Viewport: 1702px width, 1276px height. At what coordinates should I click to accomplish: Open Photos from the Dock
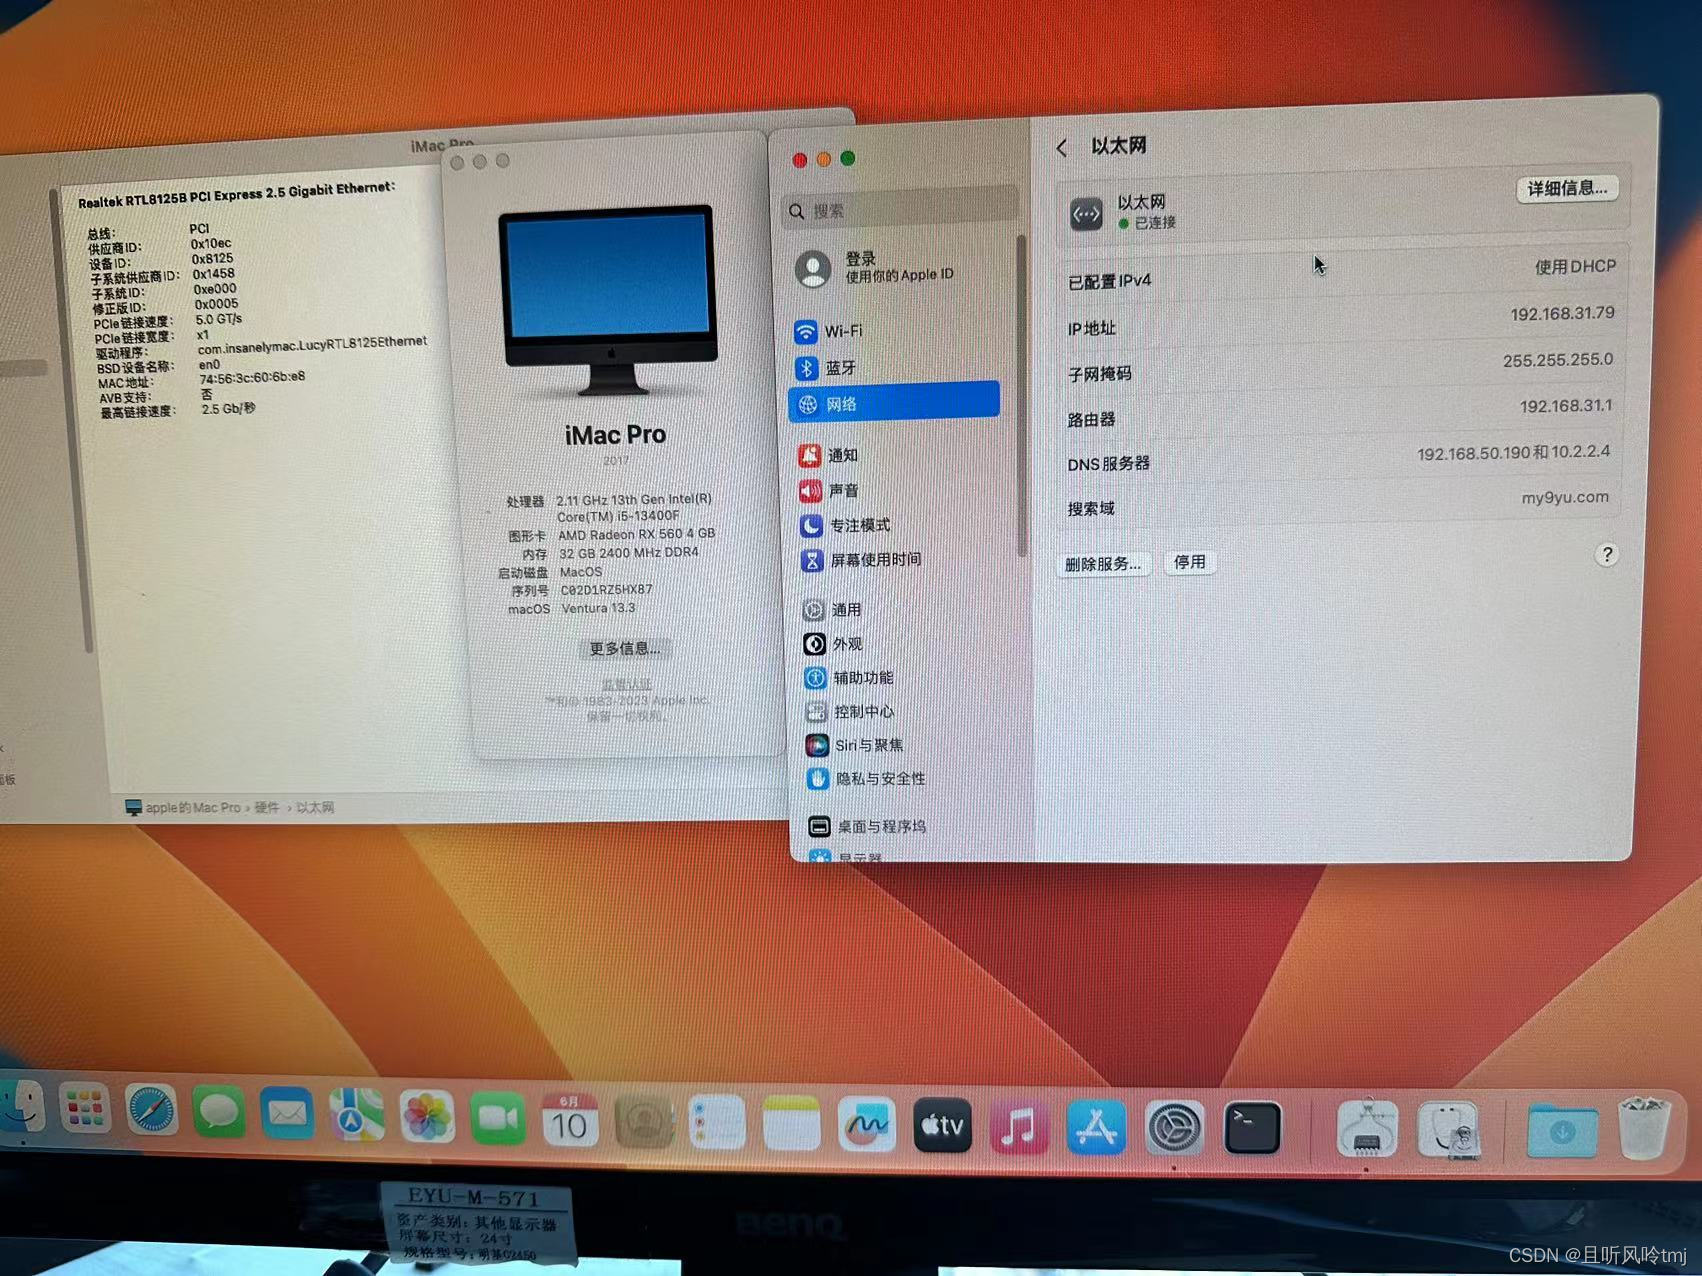[427, 1117]
